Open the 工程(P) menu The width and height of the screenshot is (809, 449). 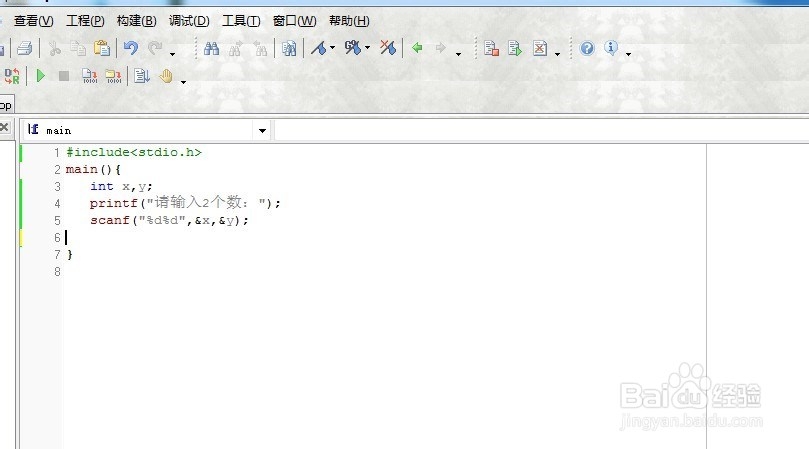click(85, 21)
